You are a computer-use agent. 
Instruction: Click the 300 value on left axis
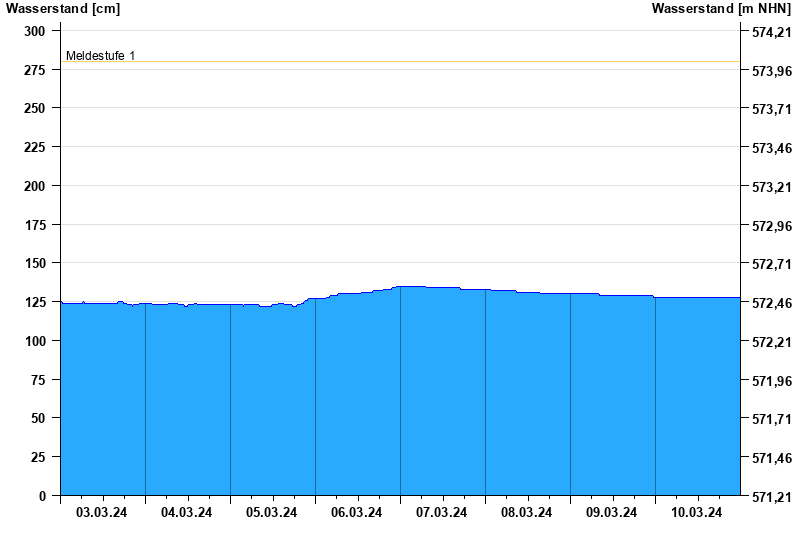click(x=35, y=31)
